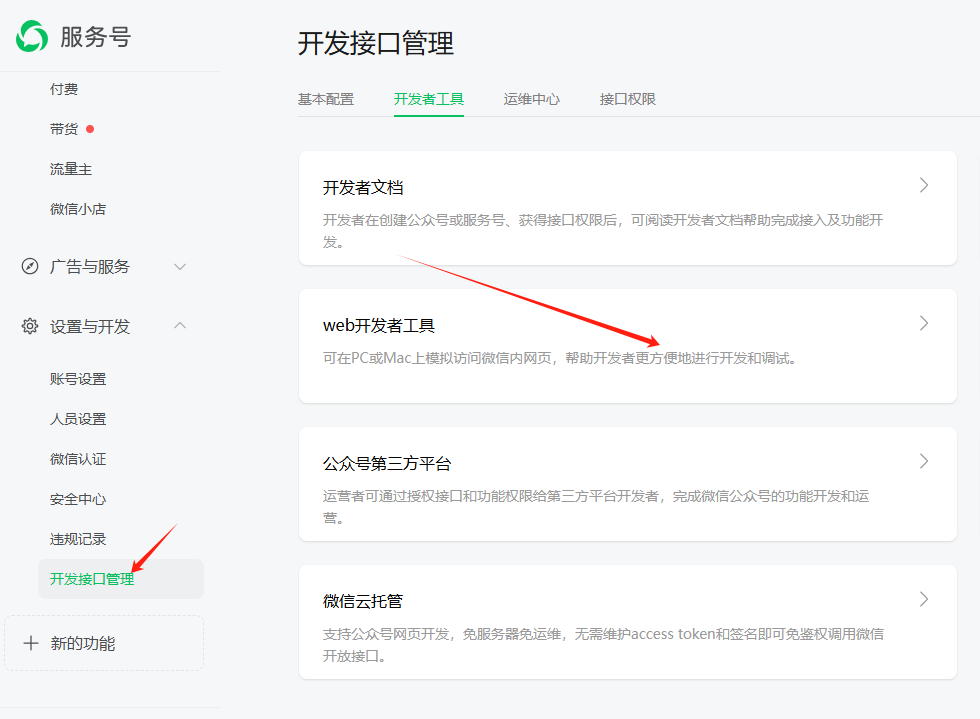The image size is (980, 719).
Task: Click the gear icon beside 设置与开发
Action: click(30, 326)
